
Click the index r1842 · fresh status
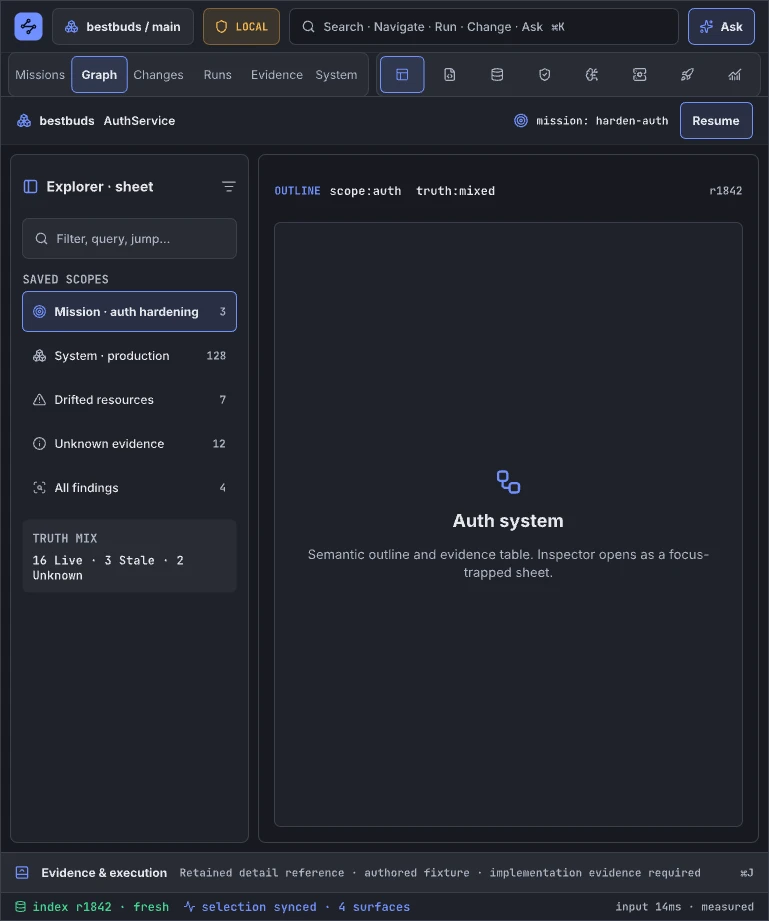point(92,907)
